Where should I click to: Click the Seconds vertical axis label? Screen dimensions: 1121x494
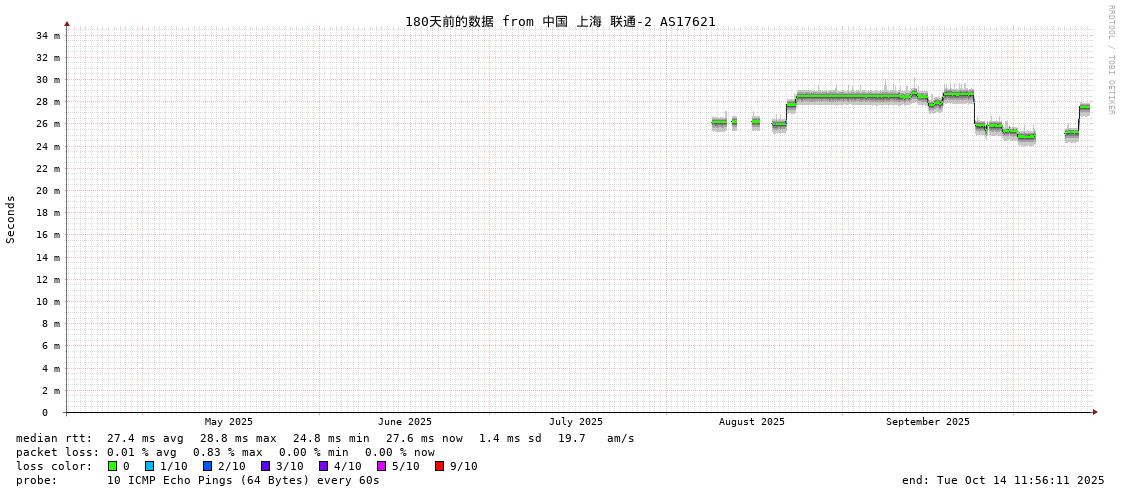coord(11,219)
